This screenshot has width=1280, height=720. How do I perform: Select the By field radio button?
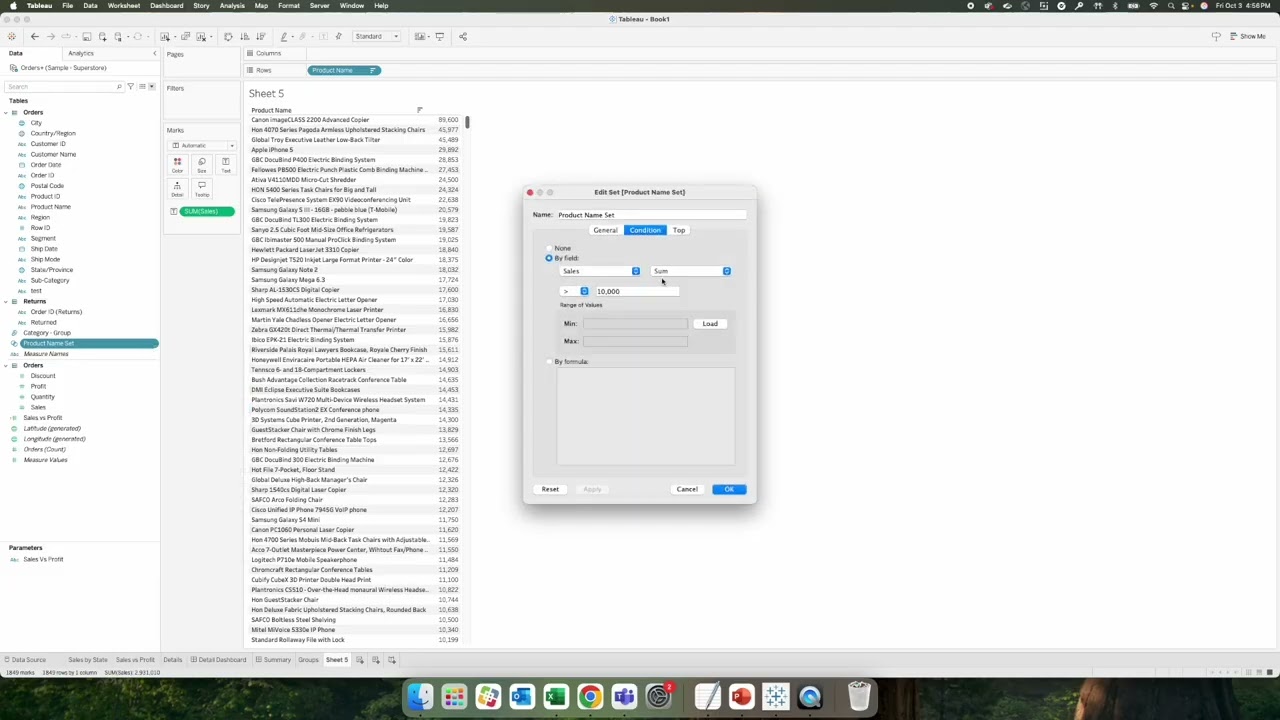click(x=549, y=258)
